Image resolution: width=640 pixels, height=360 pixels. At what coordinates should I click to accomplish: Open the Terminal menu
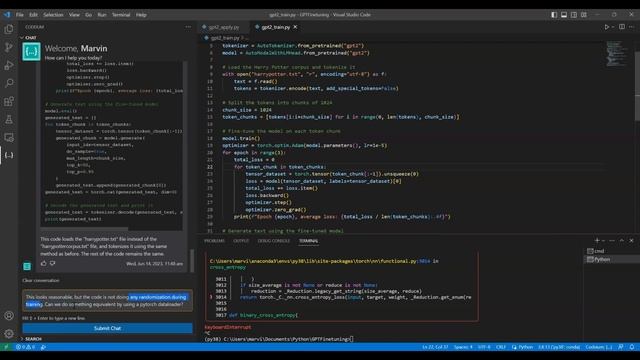[121, 15]
